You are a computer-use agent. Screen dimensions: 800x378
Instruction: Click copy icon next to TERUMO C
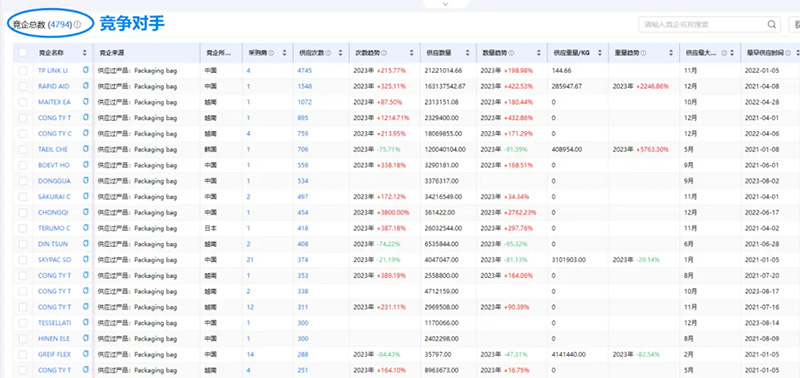[85, 228]
